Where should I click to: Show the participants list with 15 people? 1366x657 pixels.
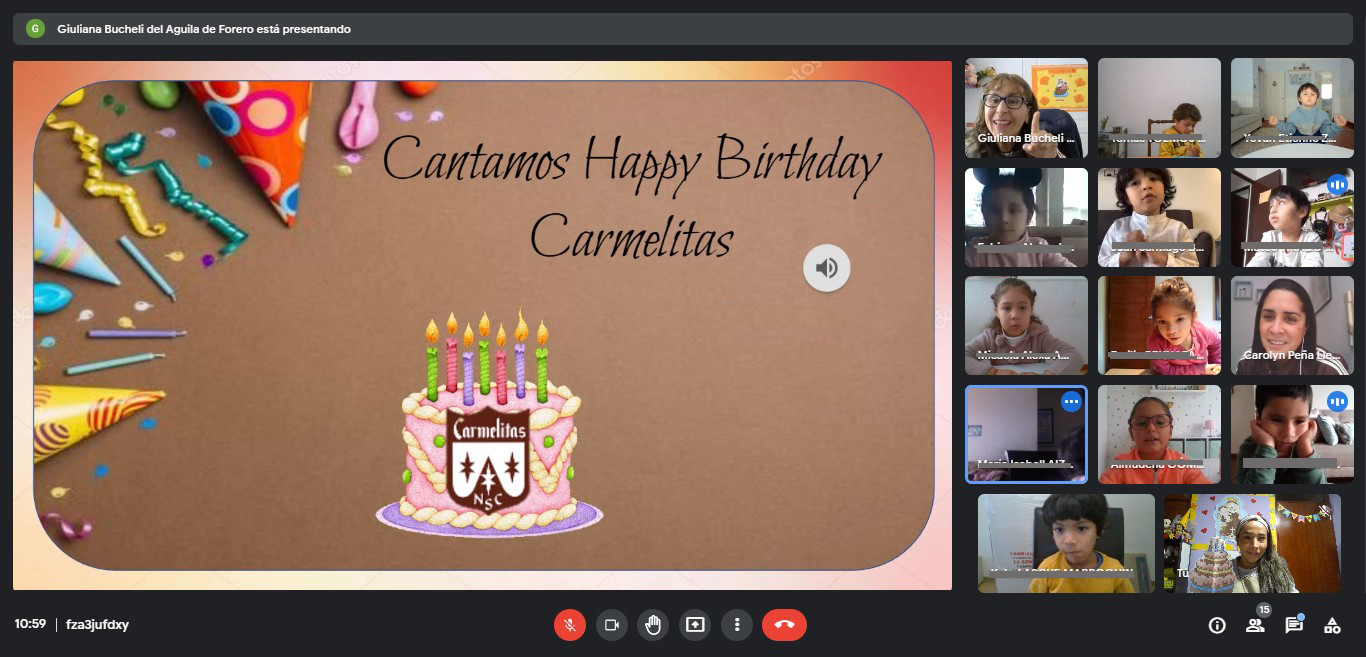[x=1255, y=625]
